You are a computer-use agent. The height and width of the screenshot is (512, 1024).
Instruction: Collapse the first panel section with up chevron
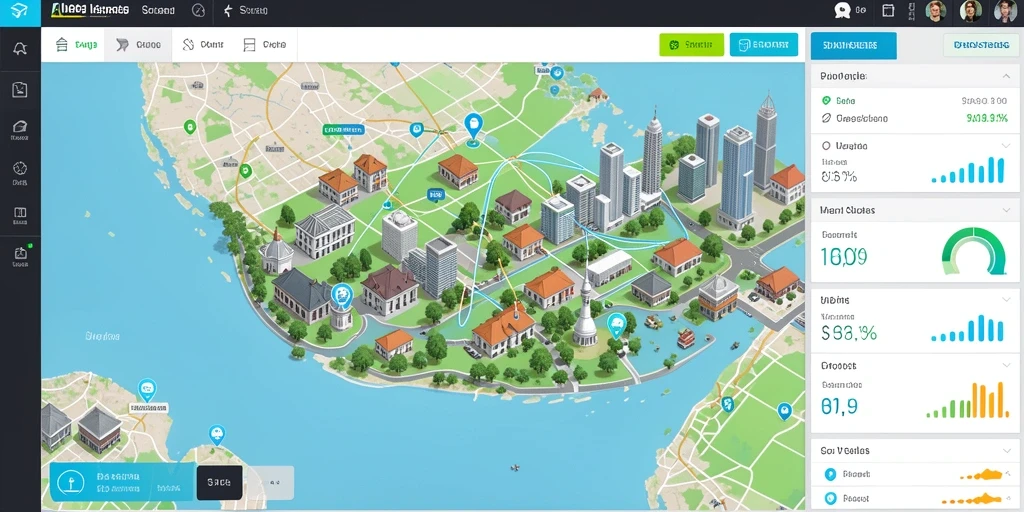(1006, 76)
